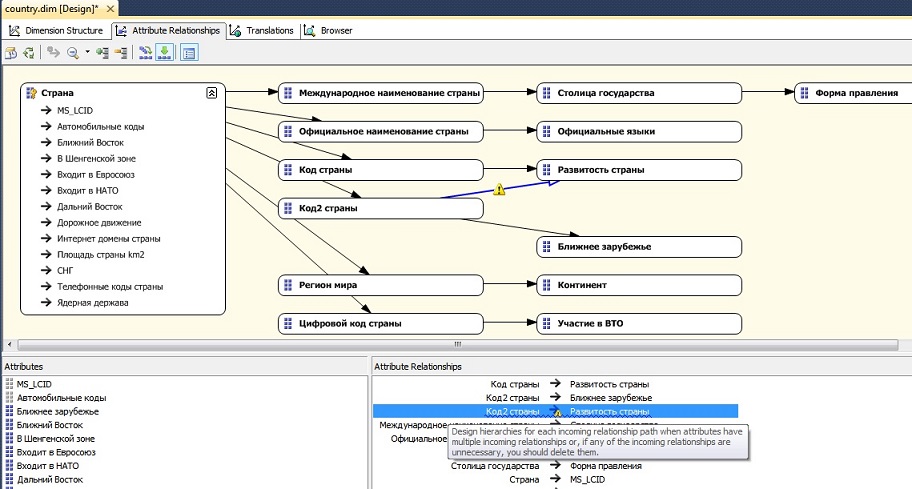912x489 pixels.
Task: Click the Process dimension toolbar icon
Action: 11,53
